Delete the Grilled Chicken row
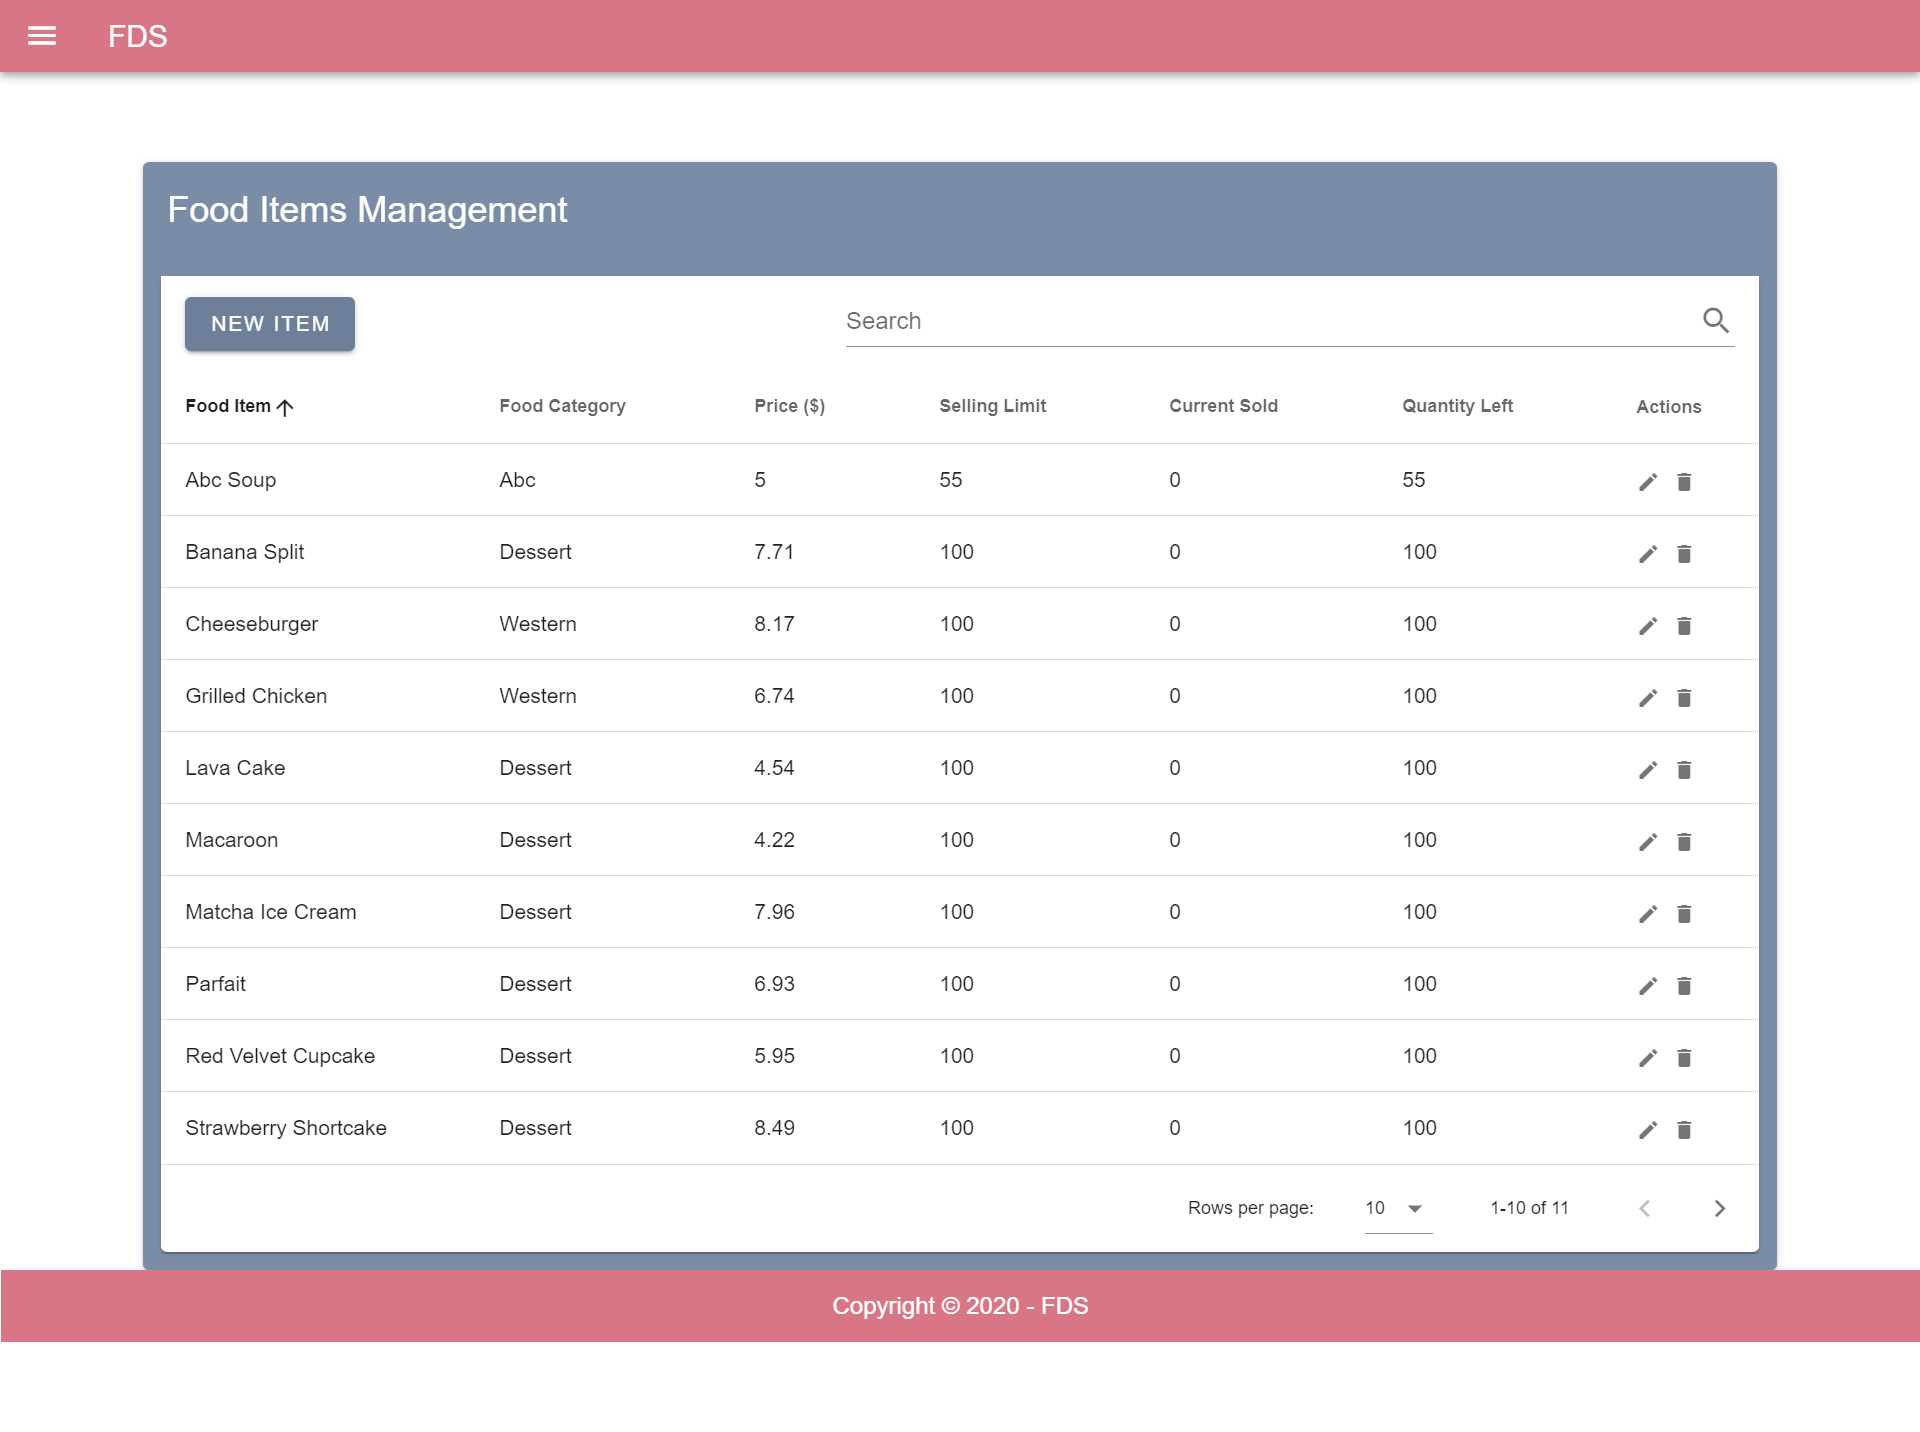1920x1432 pixels. [x=1684, y=698]
